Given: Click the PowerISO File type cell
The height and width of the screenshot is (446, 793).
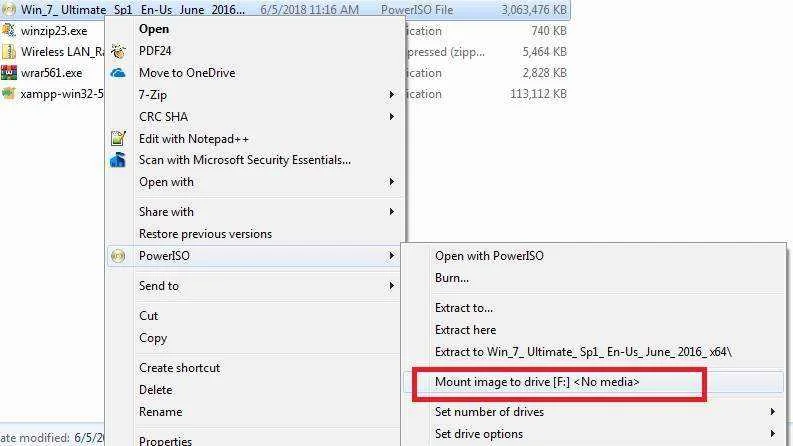Looking at the screenshot, I should pos(417,10).
